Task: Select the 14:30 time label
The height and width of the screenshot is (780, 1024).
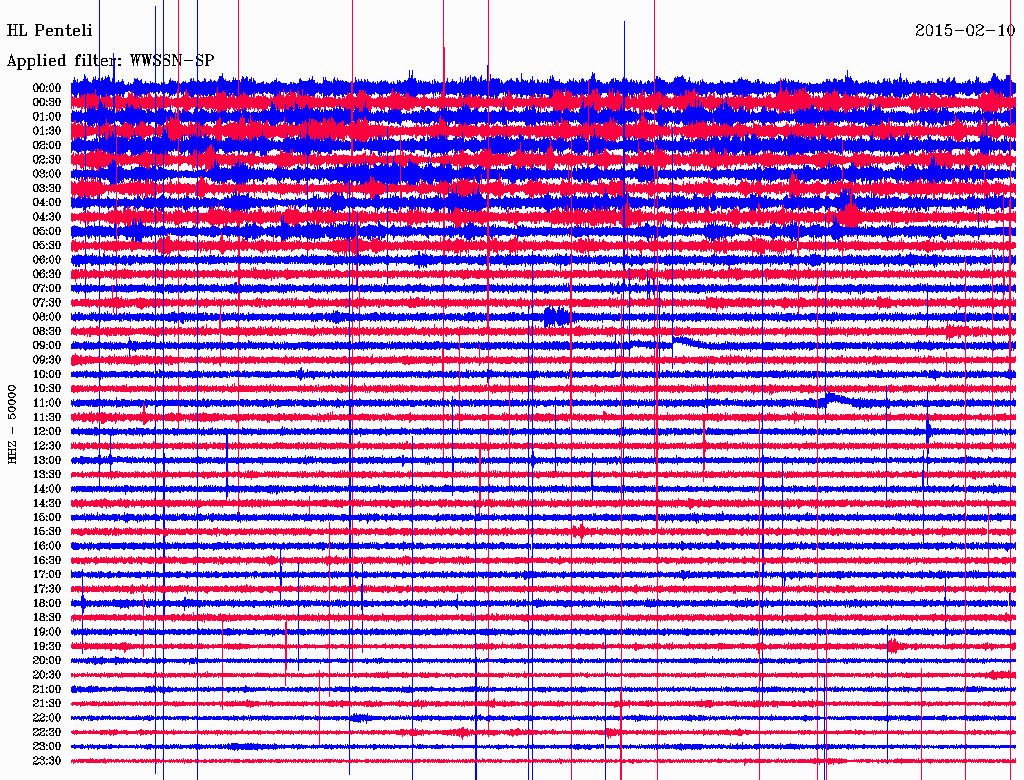Action: (47, 503)
